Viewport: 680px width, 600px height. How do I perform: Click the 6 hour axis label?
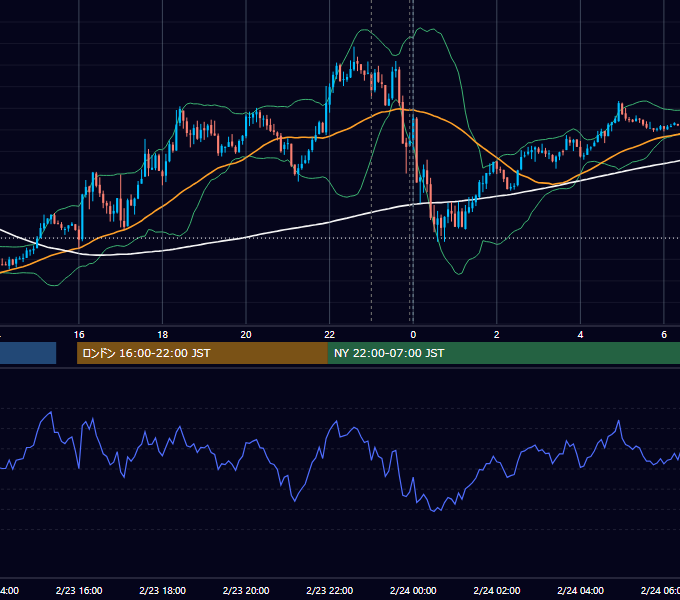664,335
